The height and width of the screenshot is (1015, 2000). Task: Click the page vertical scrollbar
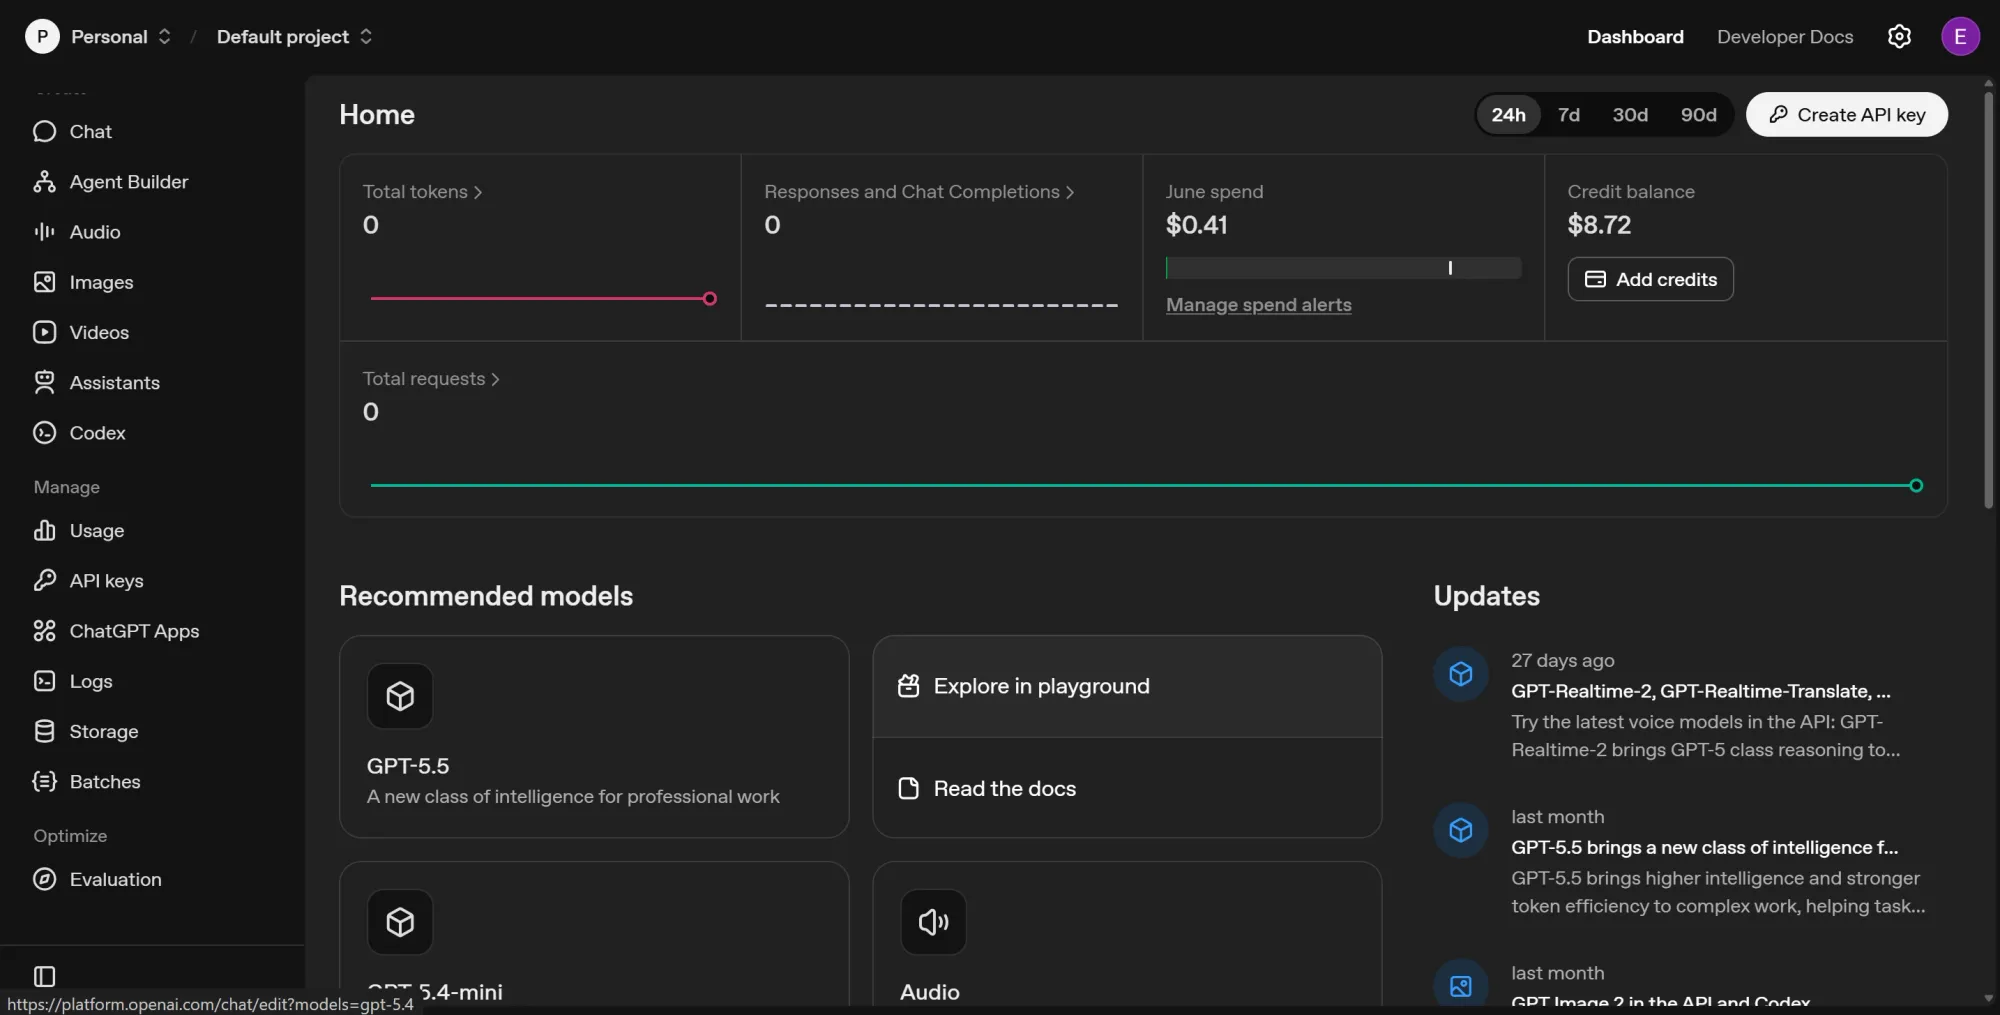1988,300
